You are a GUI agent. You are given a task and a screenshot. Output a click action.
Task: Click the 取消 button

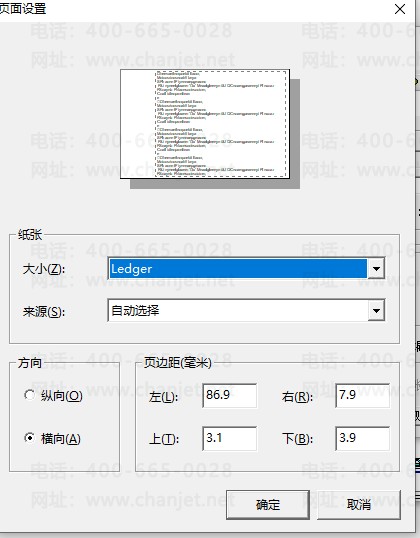click(359, 504)
